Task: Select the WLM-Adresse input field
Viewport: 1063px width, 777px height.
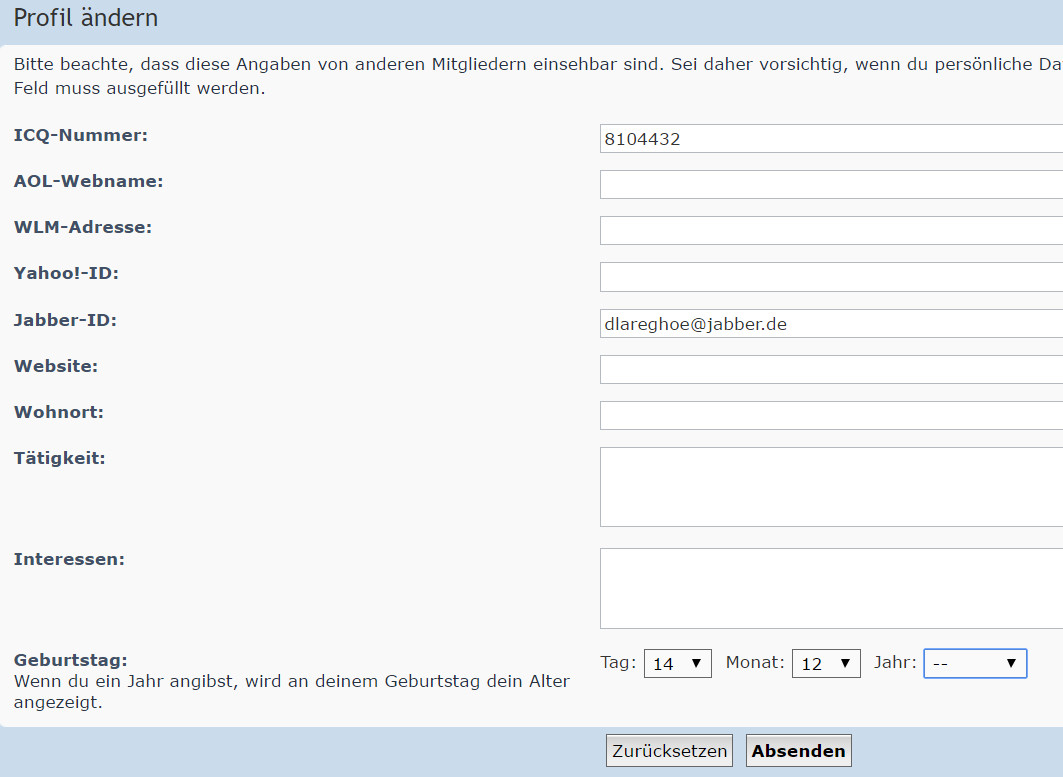Action: (x=830, y=231)
